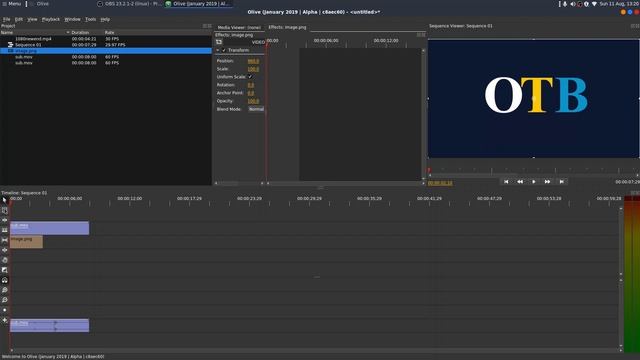The width and height of the screenshot is (640, 360).
Task: Toggle the Transform effect enabled checkbox
Action: pyautogui.click(x=224, y=50)
